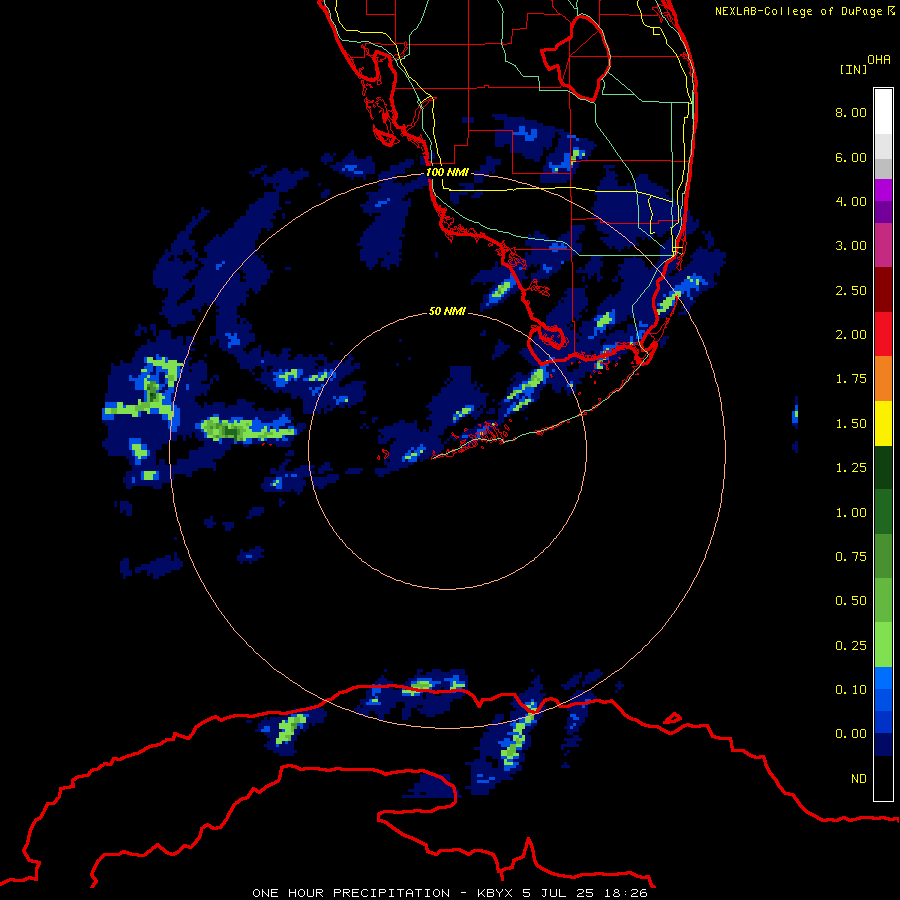
Task: Click the [IN] units label
Action: 853,69
